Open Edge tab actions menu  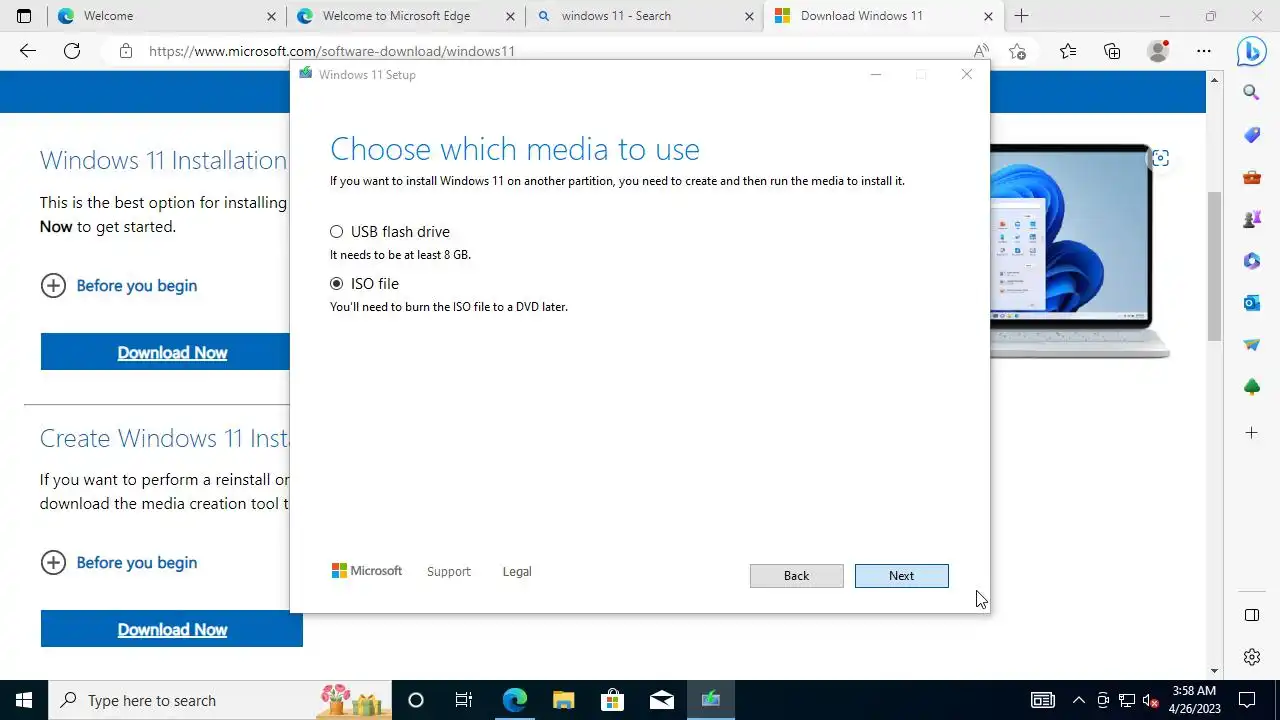point(24,16)
